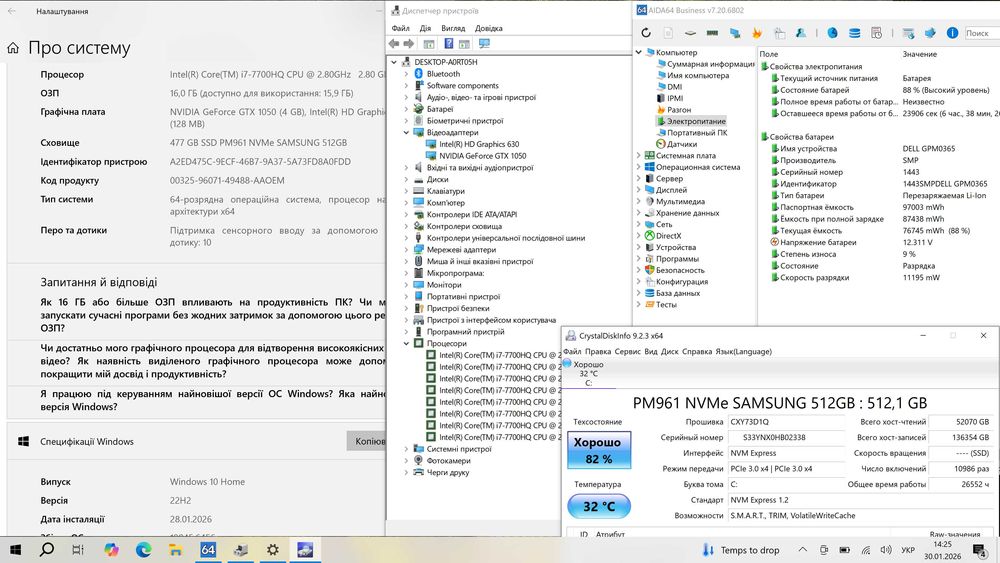The width and height of the screenshot is (1000, 563).
Task: Open Вигляд menu in Device Manager
Action: pos(453,28)
